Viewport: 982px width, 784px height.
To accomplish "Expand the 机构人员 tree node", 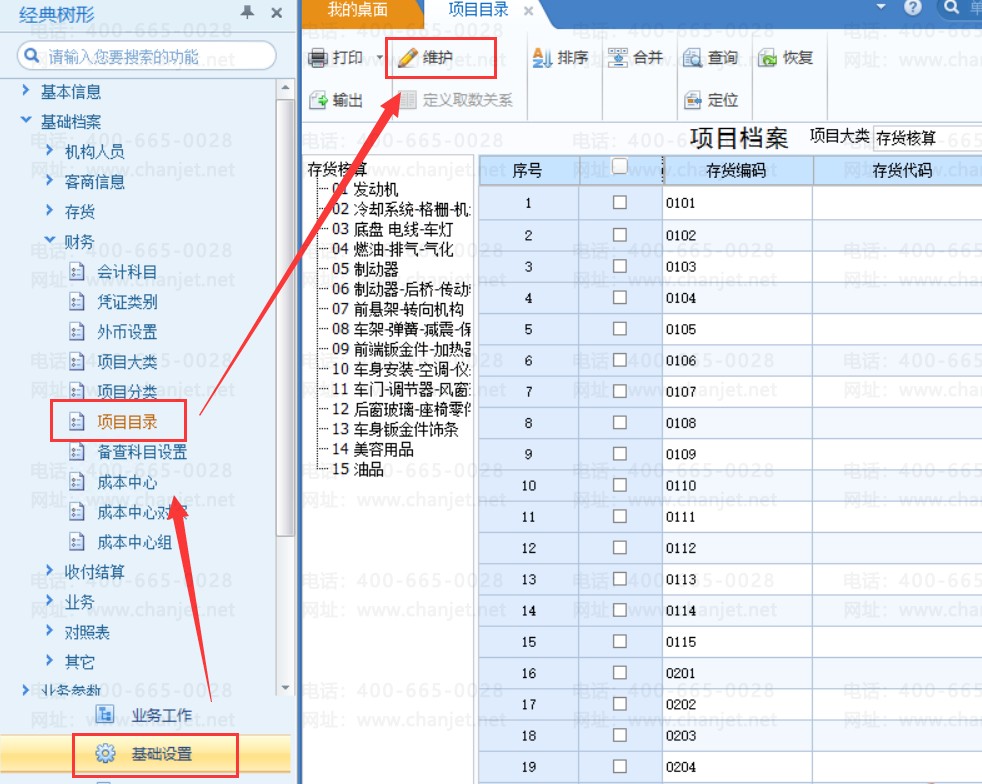I will pyautogui.click(x=49, y=150).
